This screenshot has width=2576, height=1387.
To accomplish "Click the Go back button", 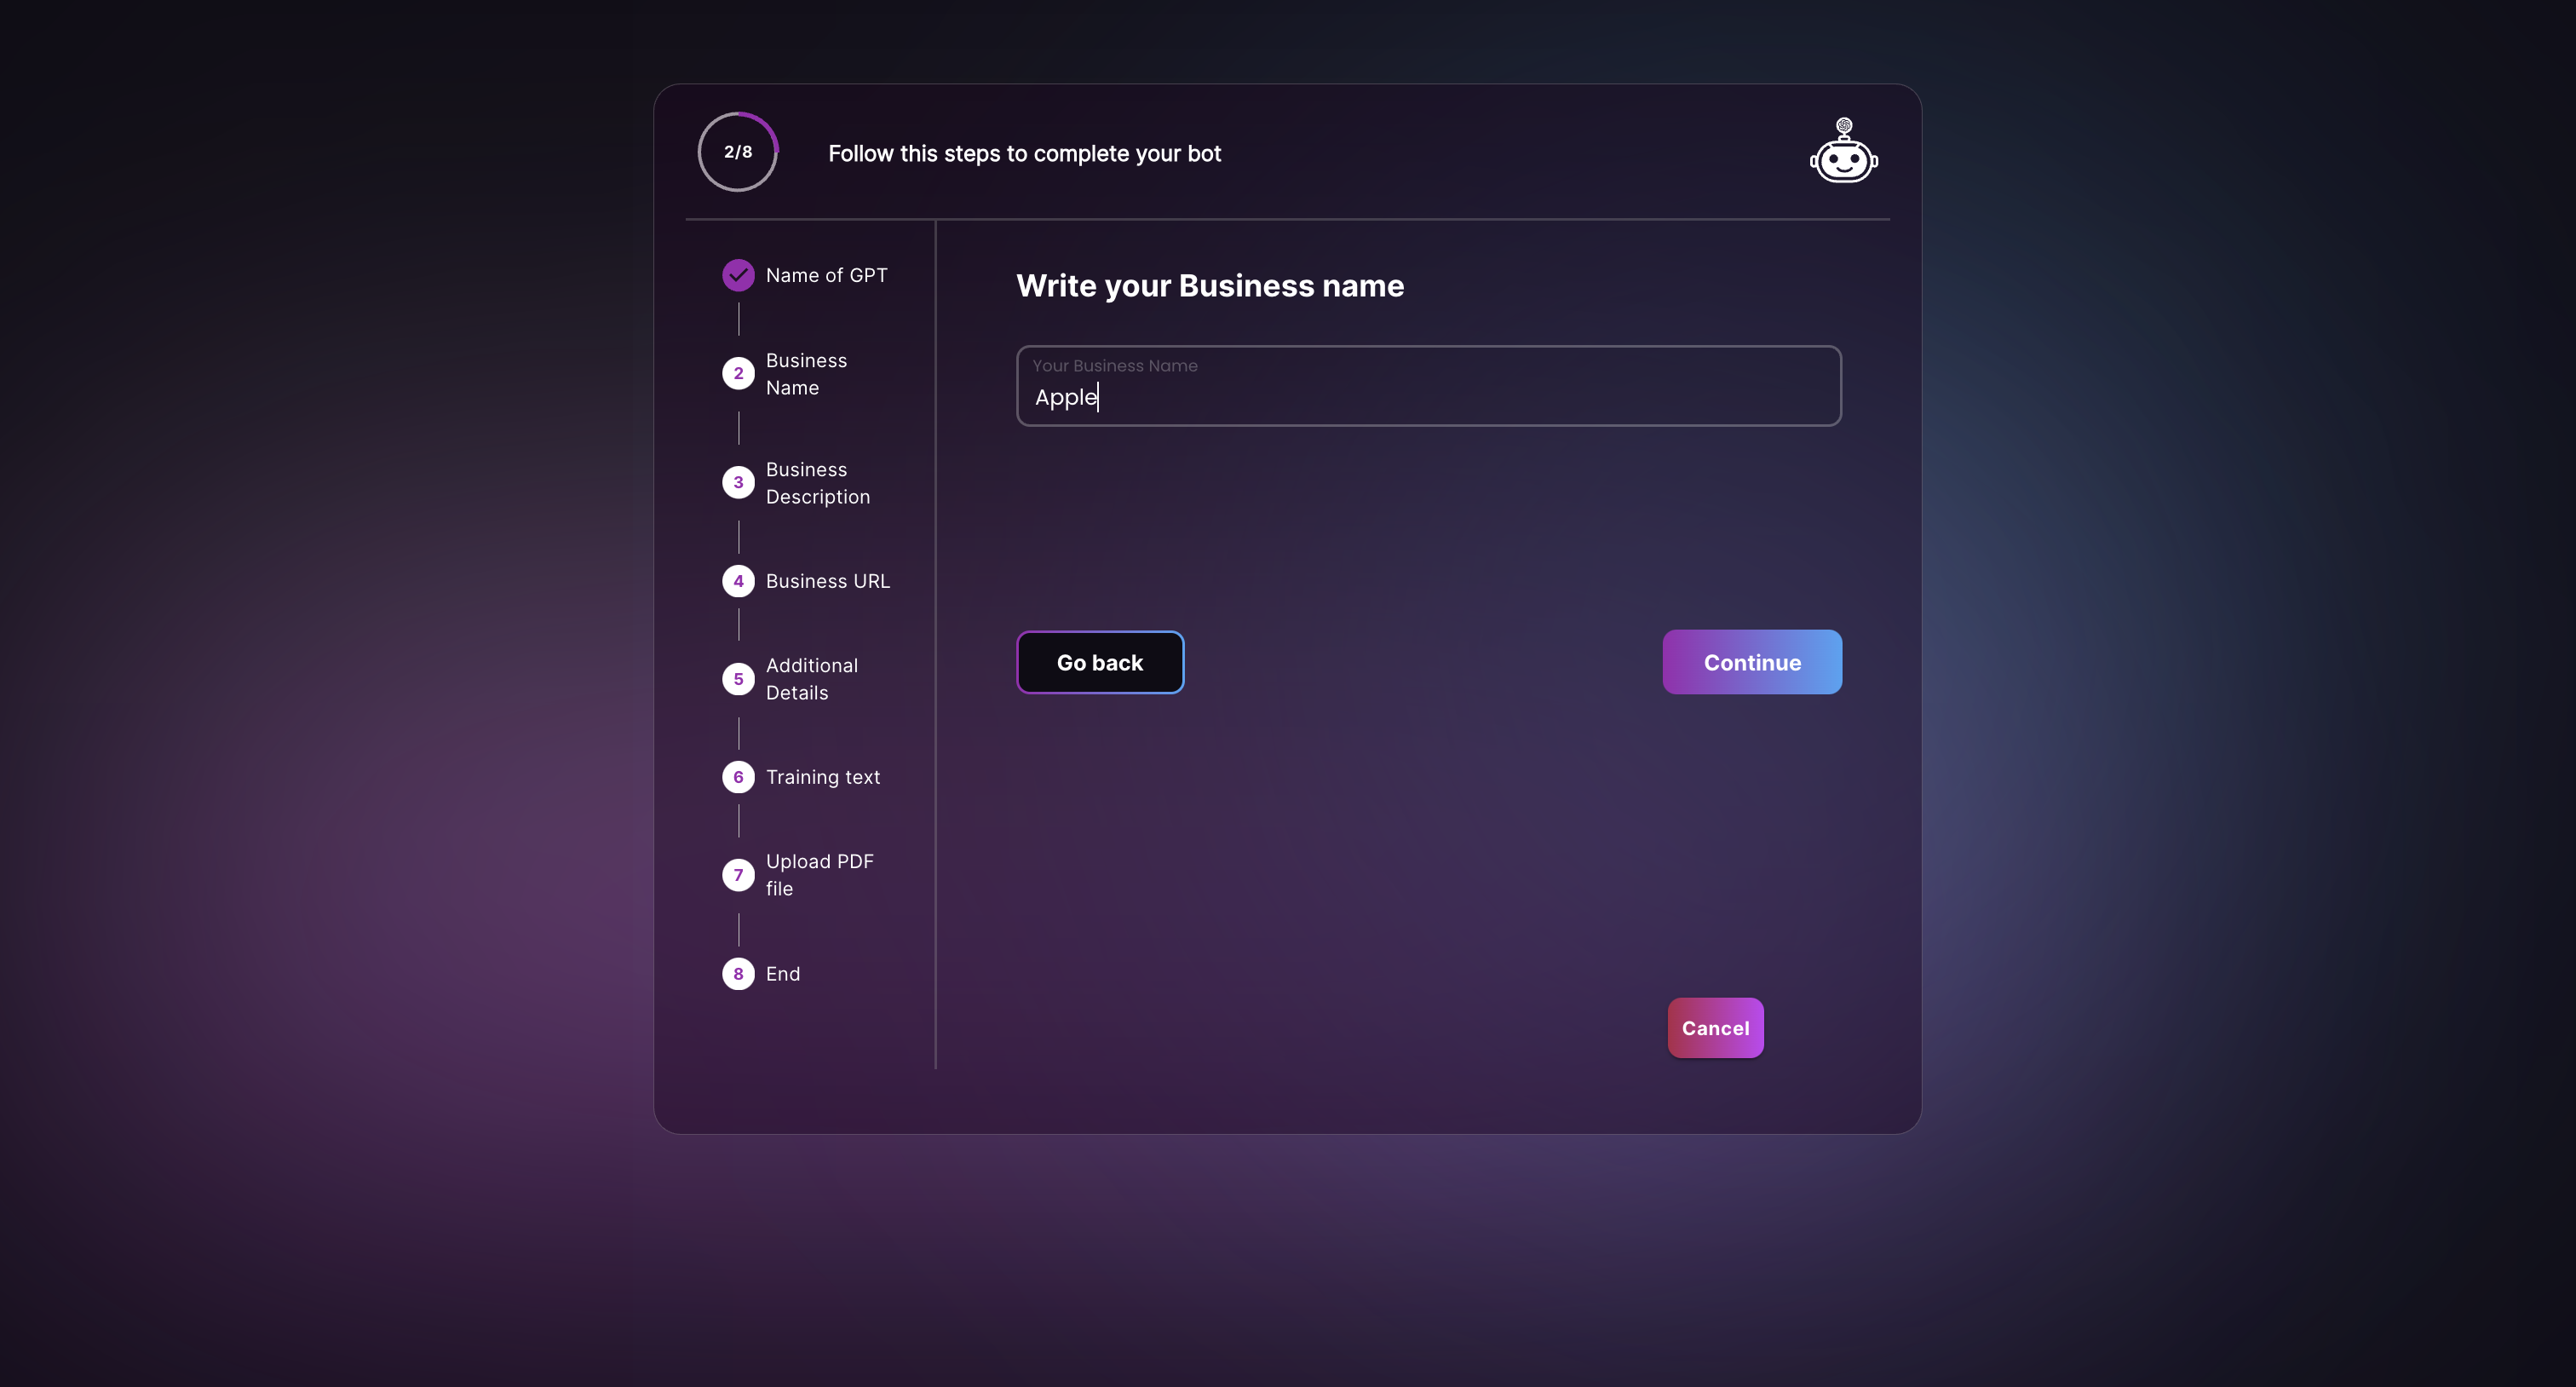I will (x=1100, y=662).
